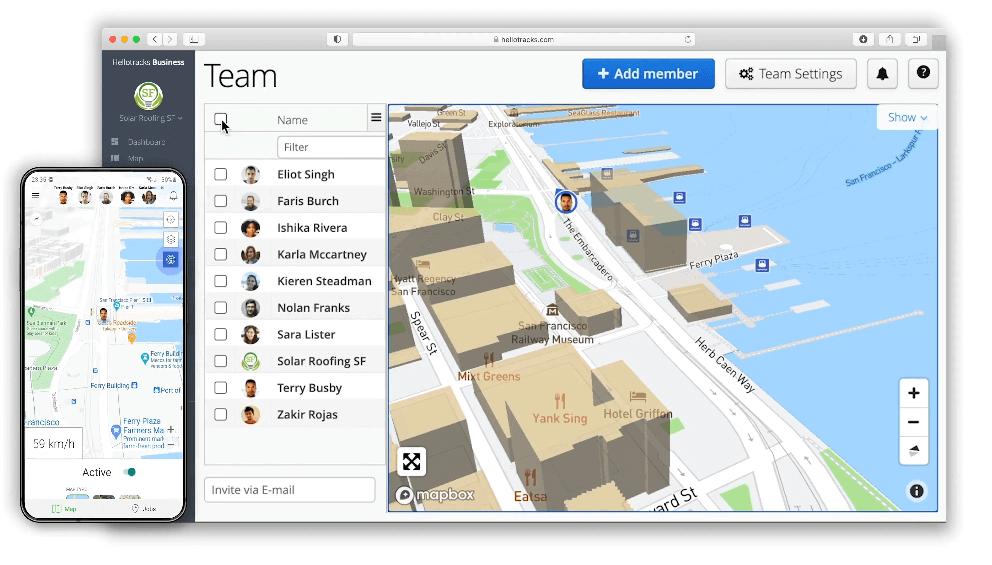The height and width of the screenshot is (565, 992).
Task: Go to Dashboard in the sidebar
Action: [x=146, y=142]
